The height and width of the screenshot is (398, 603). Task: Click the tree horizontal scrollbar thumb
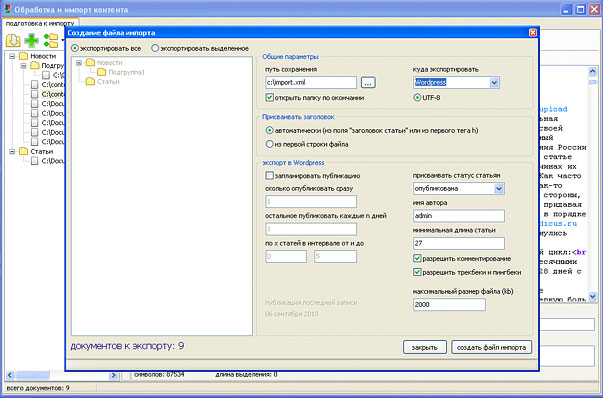[32, 375]
